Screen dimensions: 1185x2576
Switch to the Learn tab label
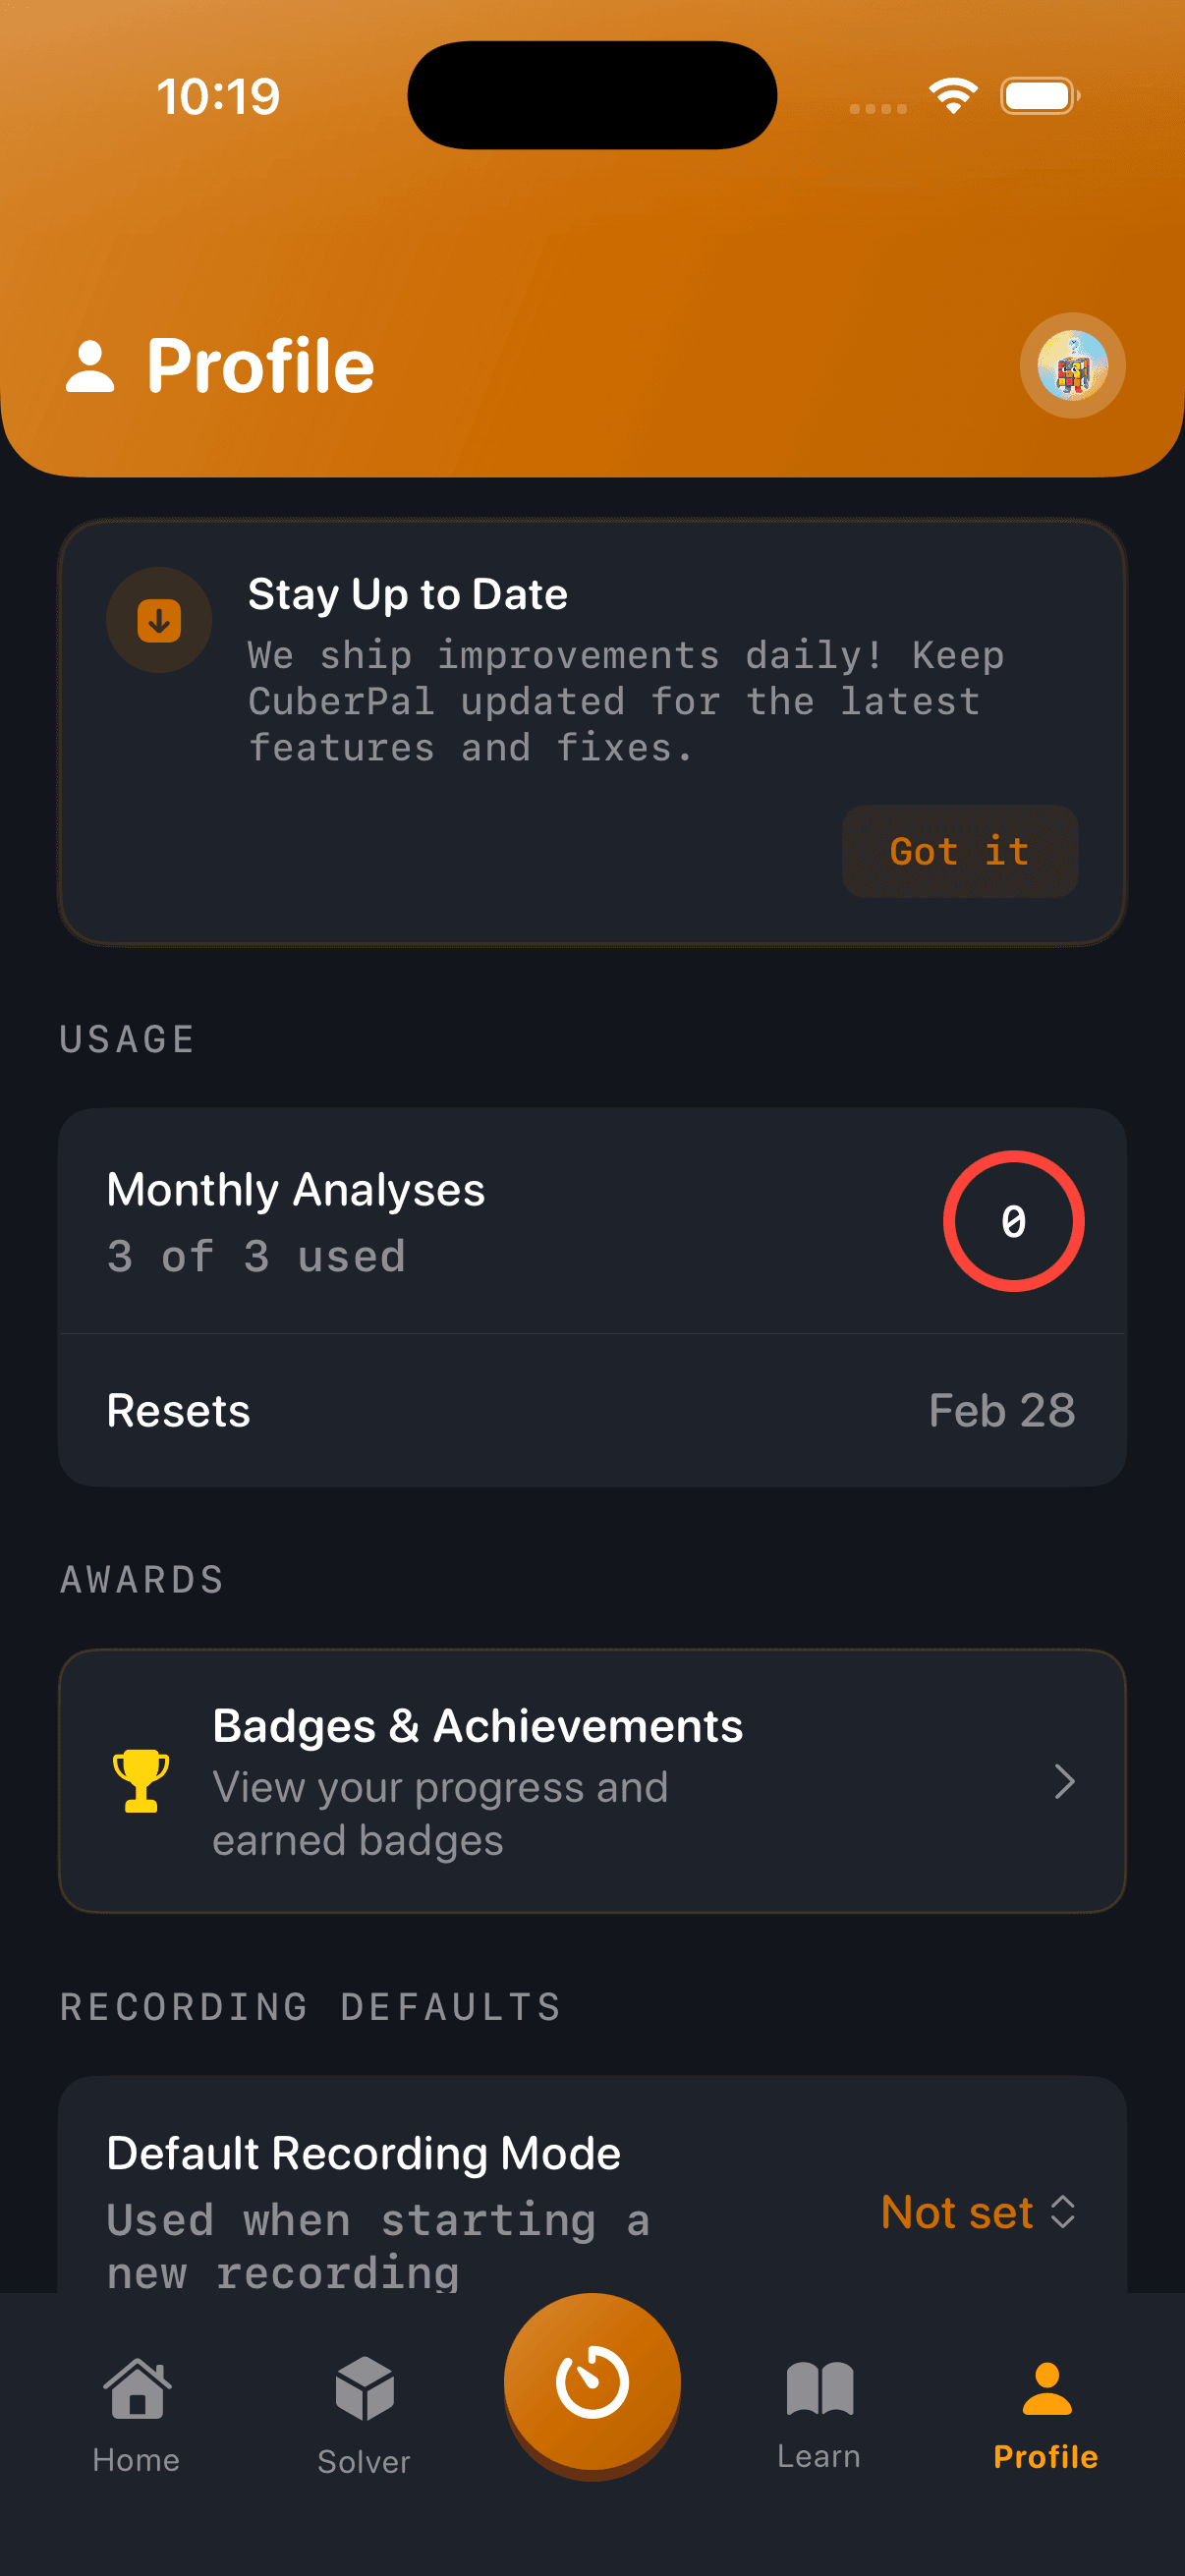point(819,2457)
